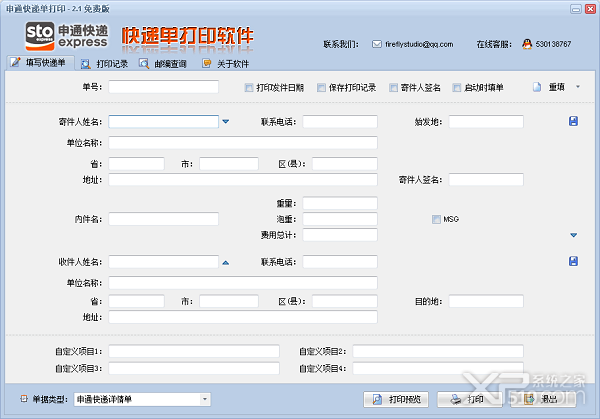Click the 打印记录 tab icon
Image resolution: width=600 pixels, height=419 pixels.
86,64
